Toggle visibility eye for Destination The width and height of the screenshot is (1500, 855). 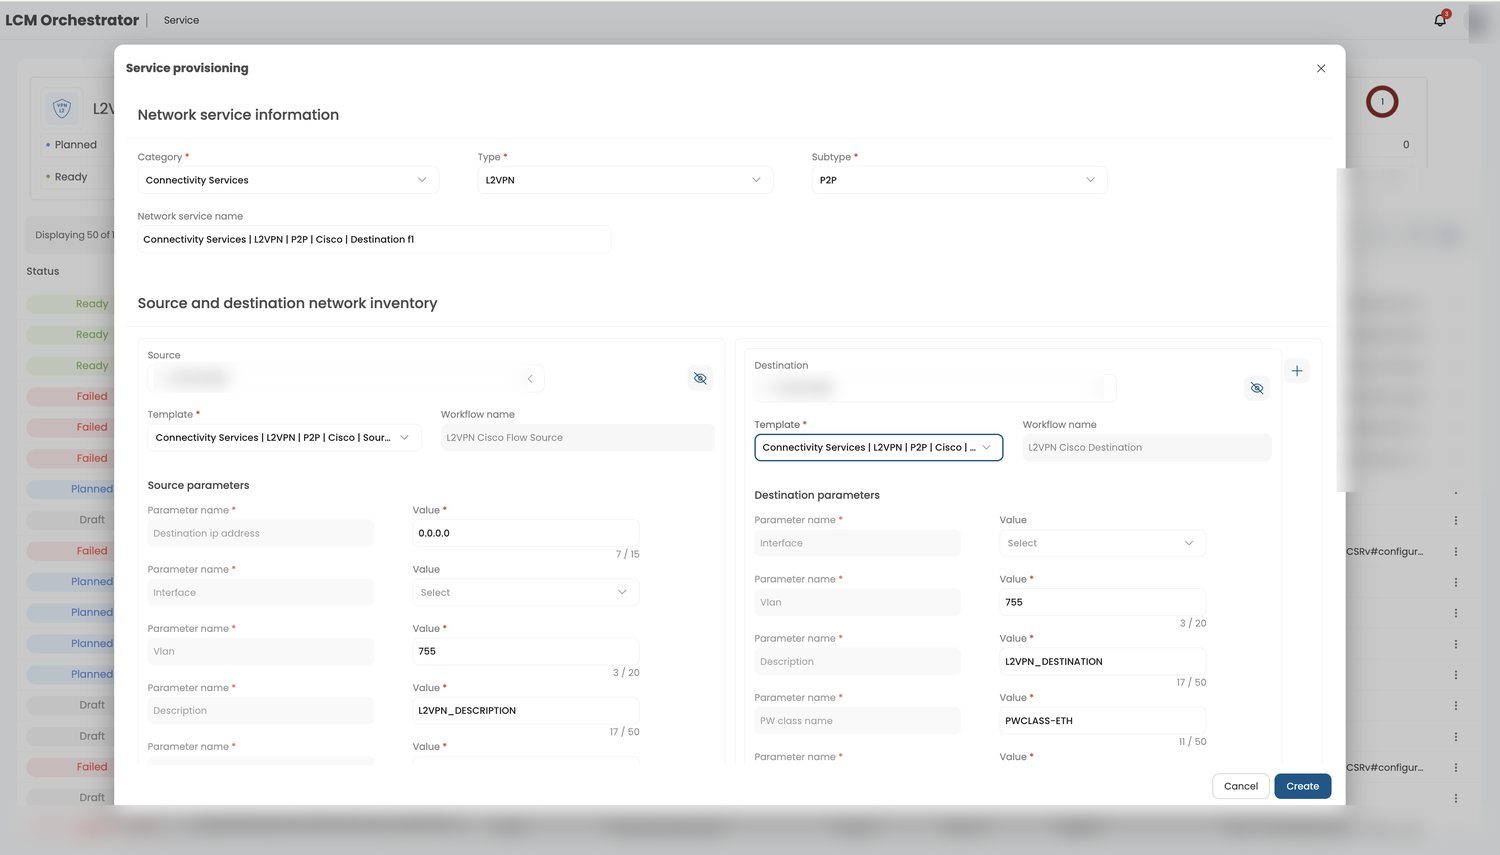tap(1257, 388)
